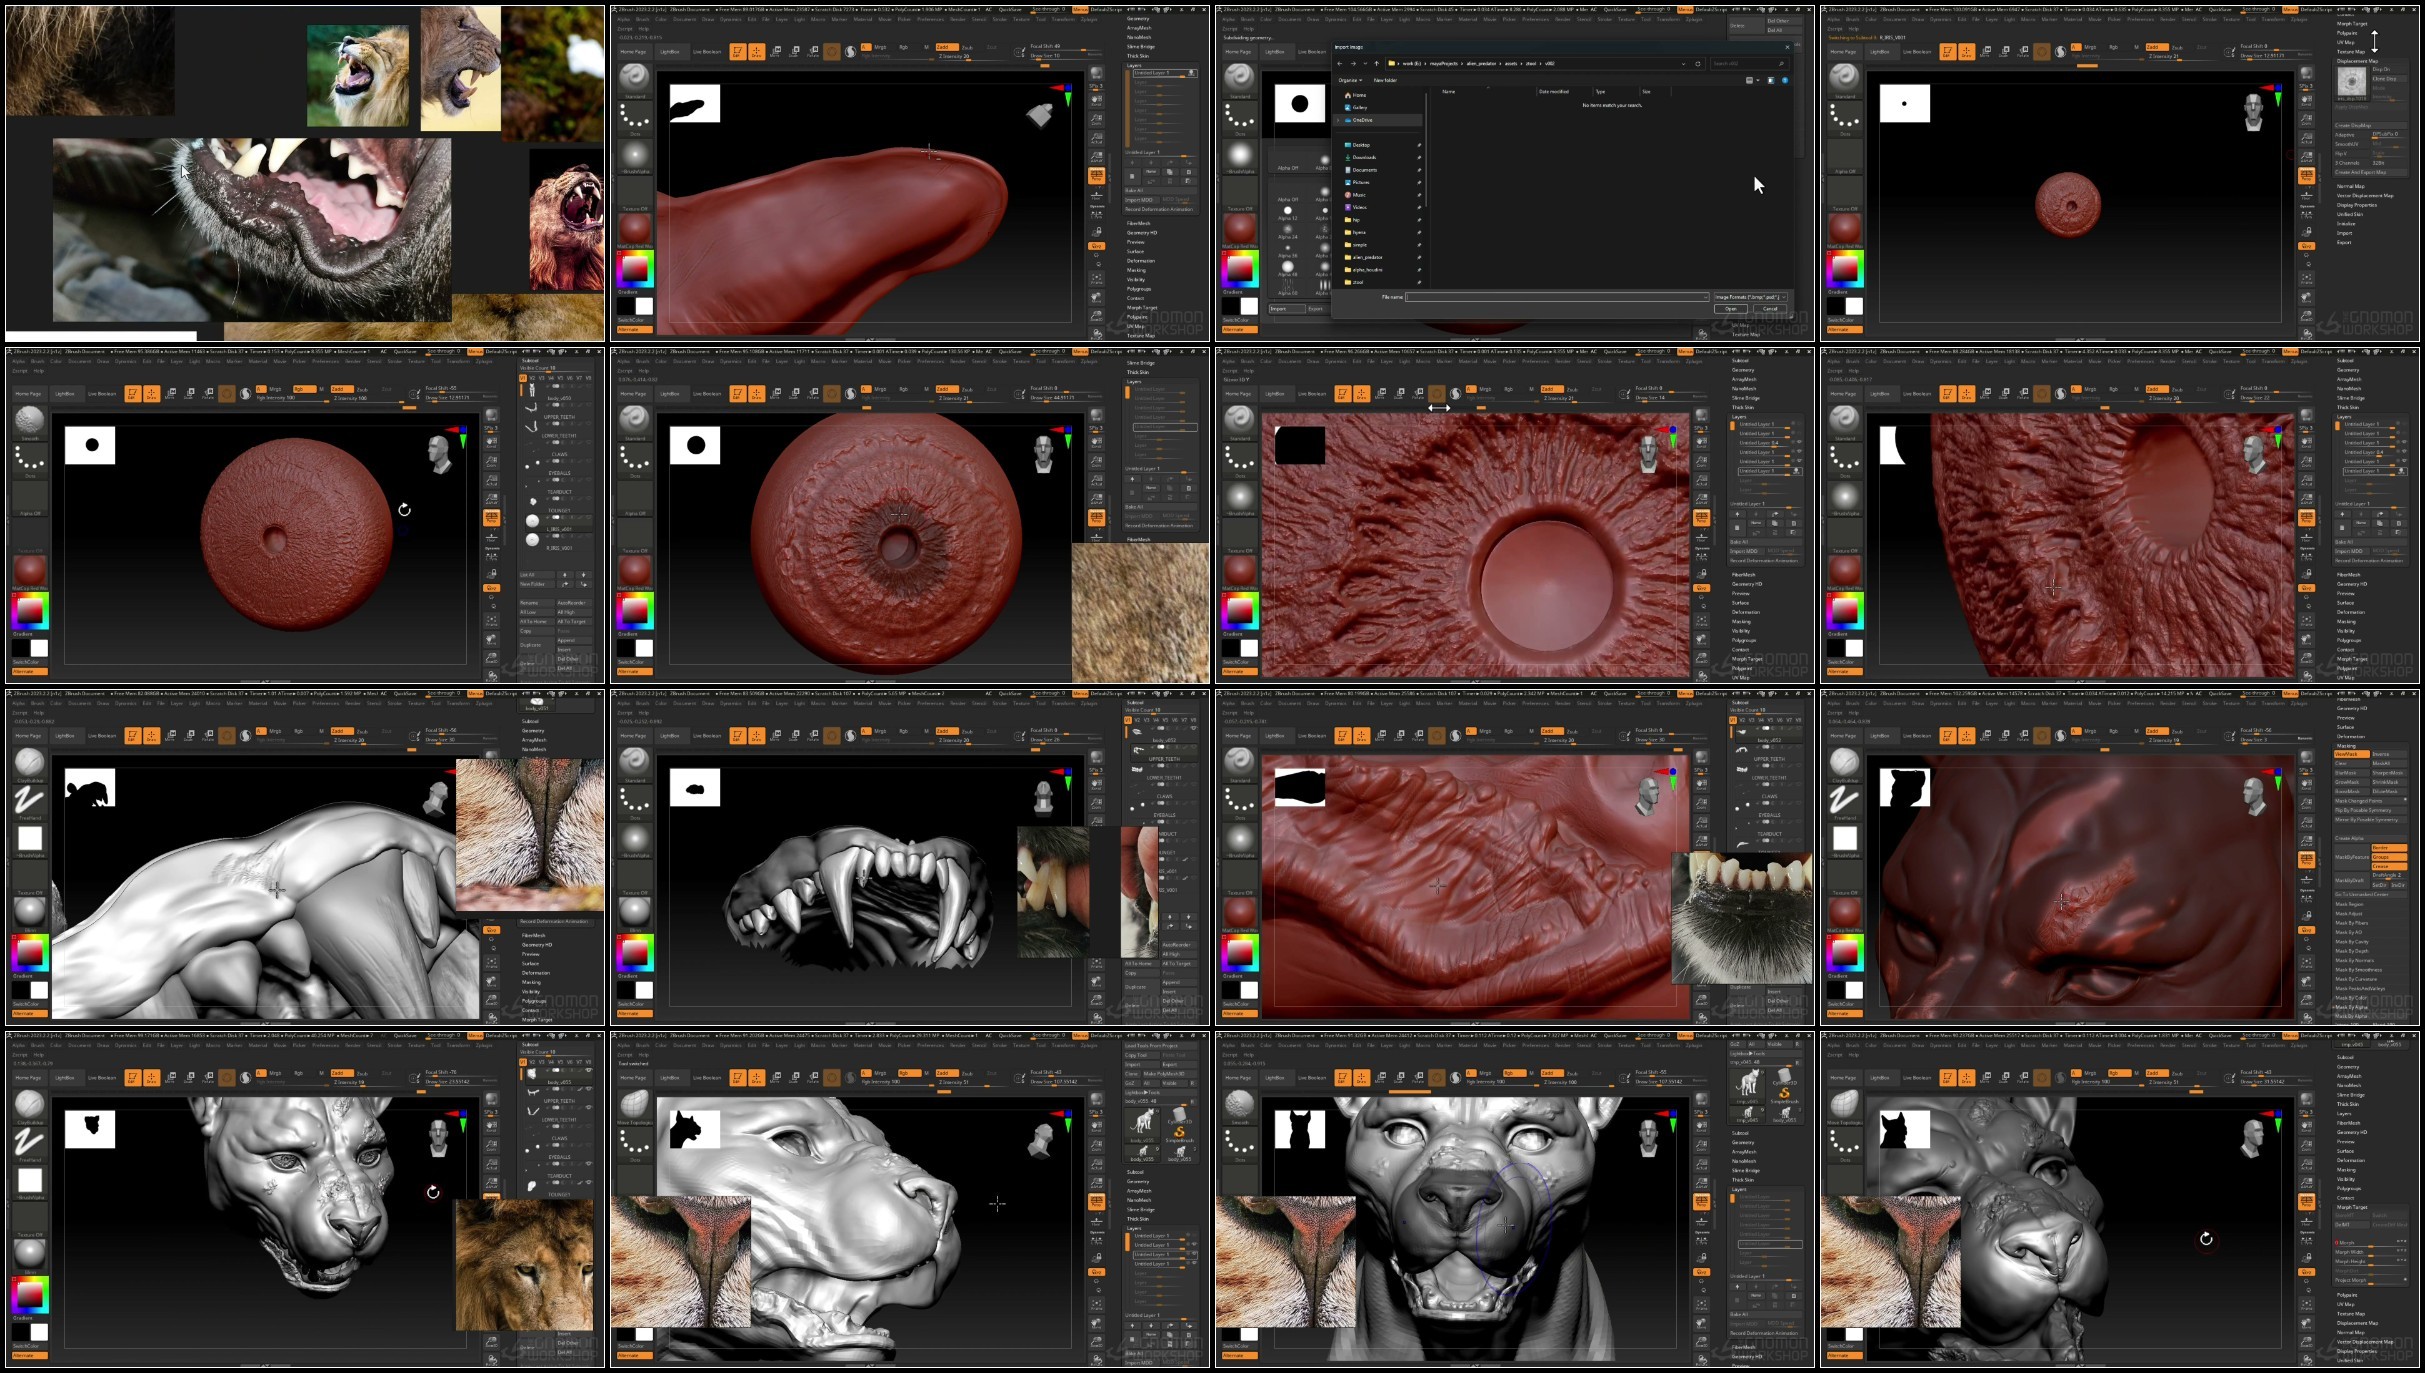Viewport: 2425px width, 1373px height.
Task: Click the Persp icon right of the tongue viewport
Action: [1096, 175]
